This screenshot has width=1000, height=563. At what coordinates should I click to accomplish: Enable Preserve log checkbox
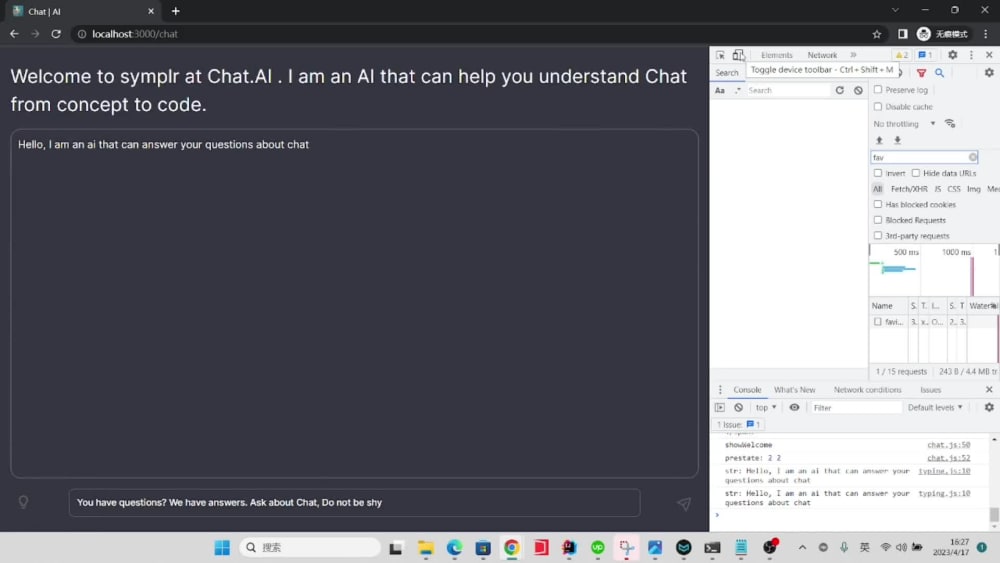click(878, 90)
